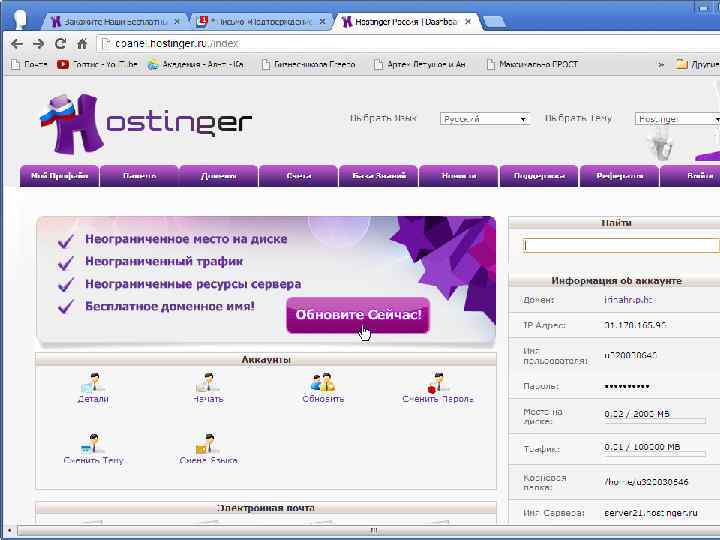Viewport: 720px width, 540px height.
Task: Open the База Знаний menu item
Action: 379,176
